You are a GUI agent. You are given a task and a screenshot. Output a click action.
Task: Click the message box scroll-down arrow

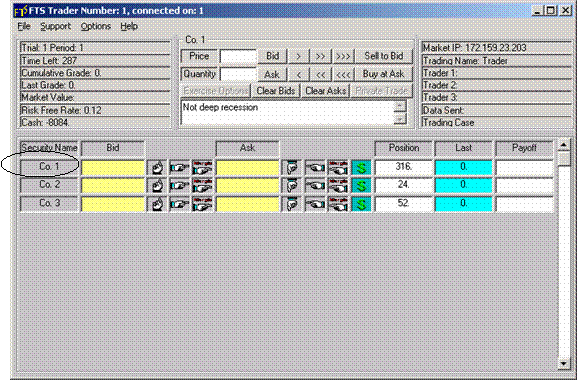point(400,119)
